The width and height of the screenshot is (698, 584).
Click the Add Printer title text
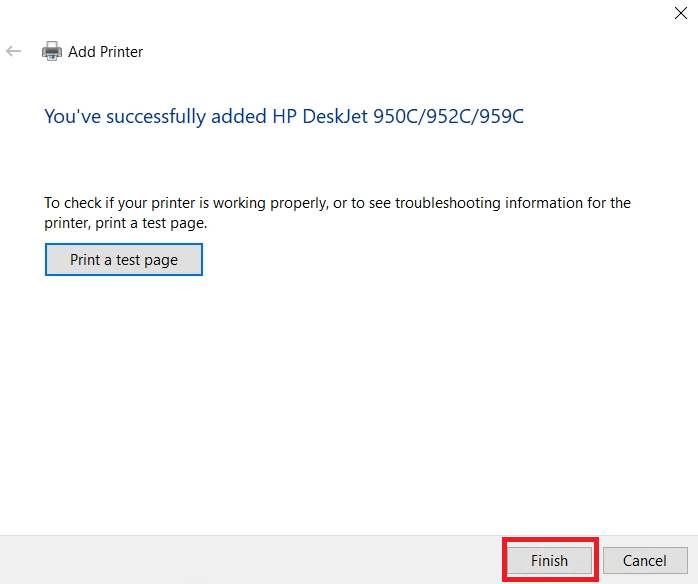pos(106,52)
